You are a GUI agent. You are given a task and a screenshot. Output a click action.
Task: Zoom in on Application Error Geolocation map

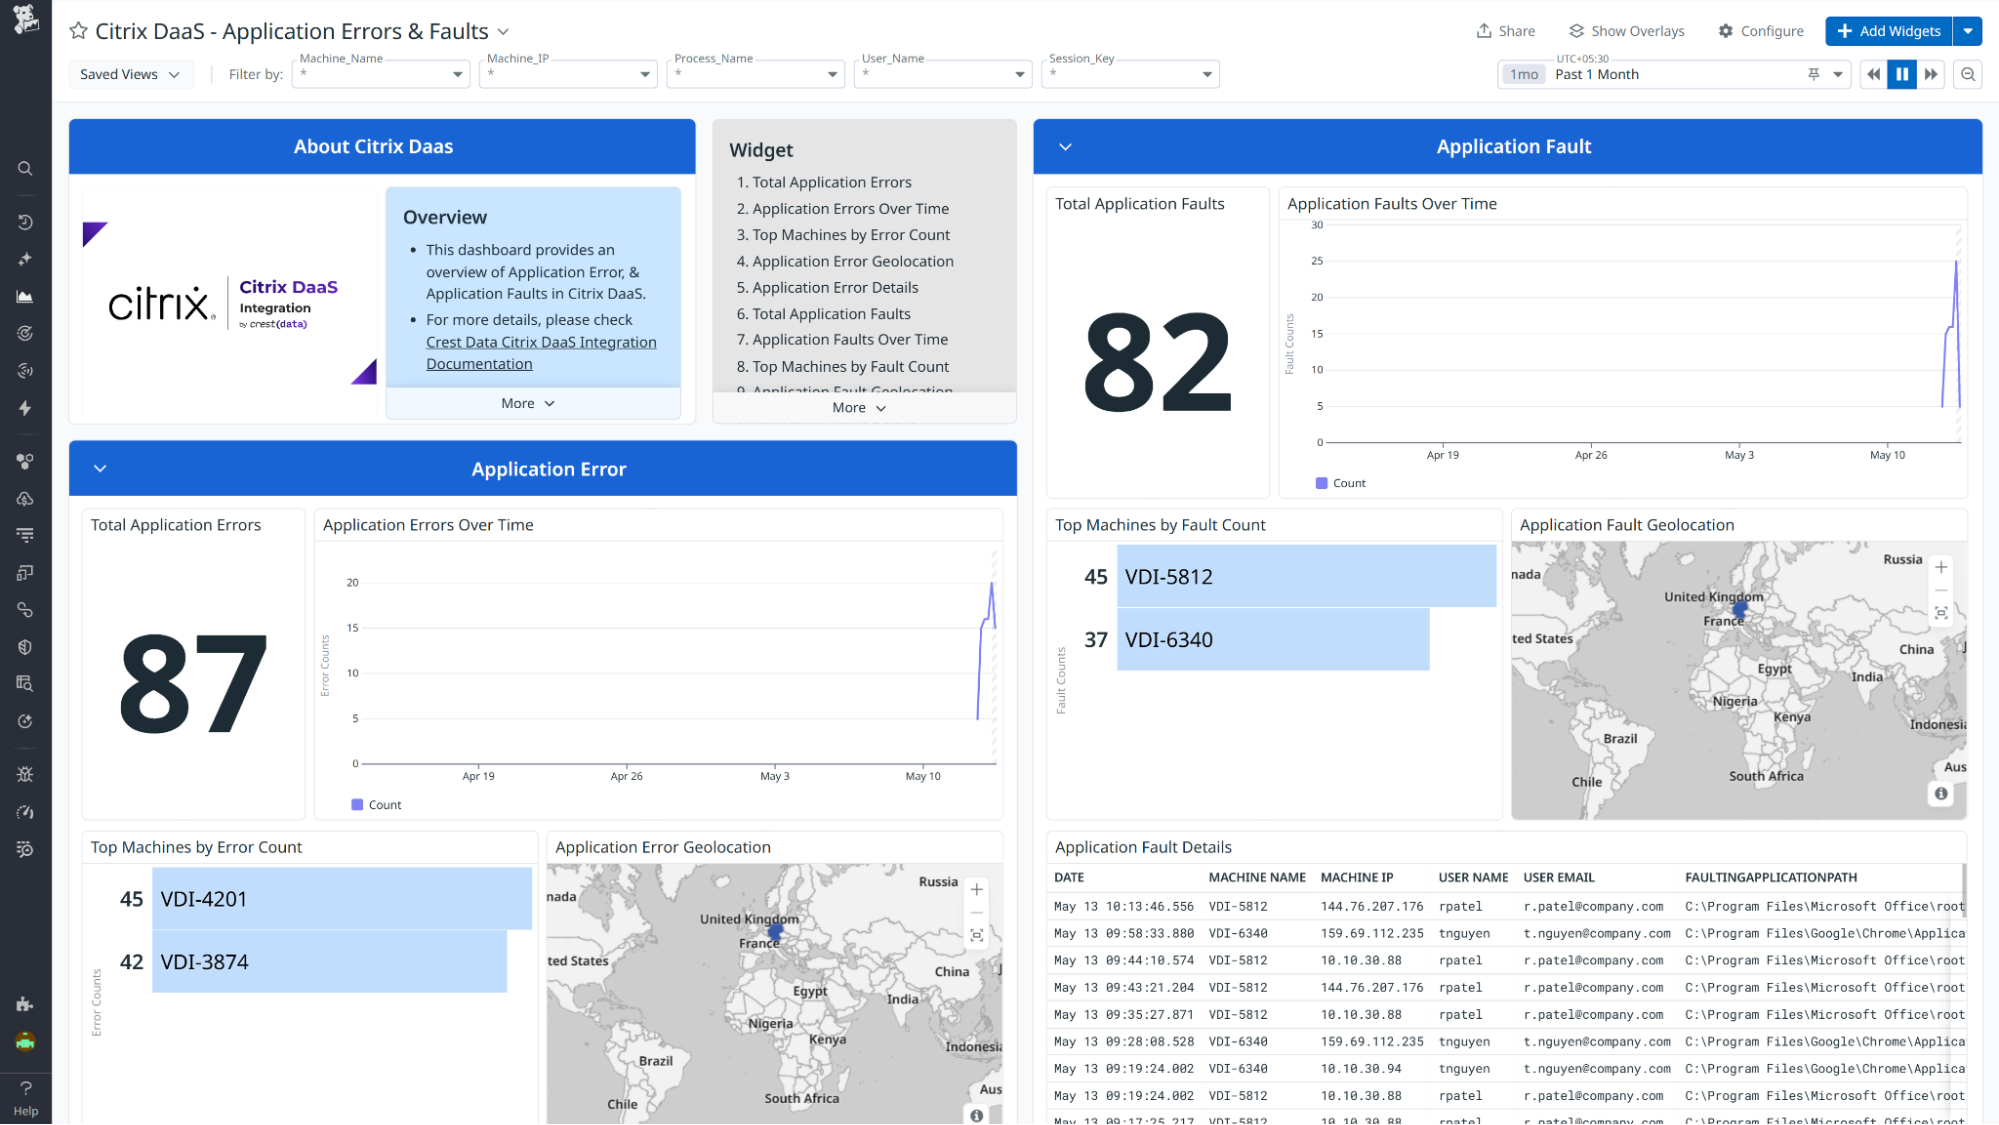tap(977, 889)
